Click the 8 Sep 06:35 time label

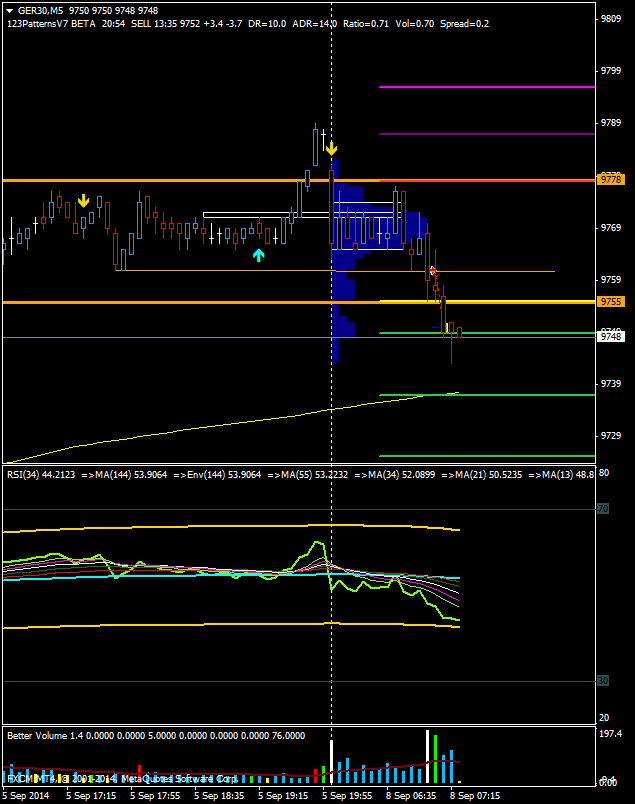(x=411, y=796)
